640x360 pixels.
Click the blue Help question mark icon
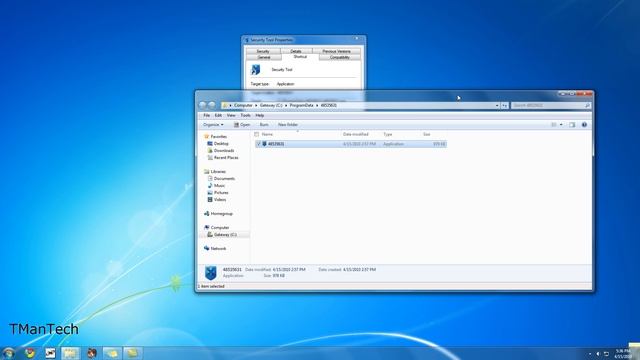click(584, 124)
